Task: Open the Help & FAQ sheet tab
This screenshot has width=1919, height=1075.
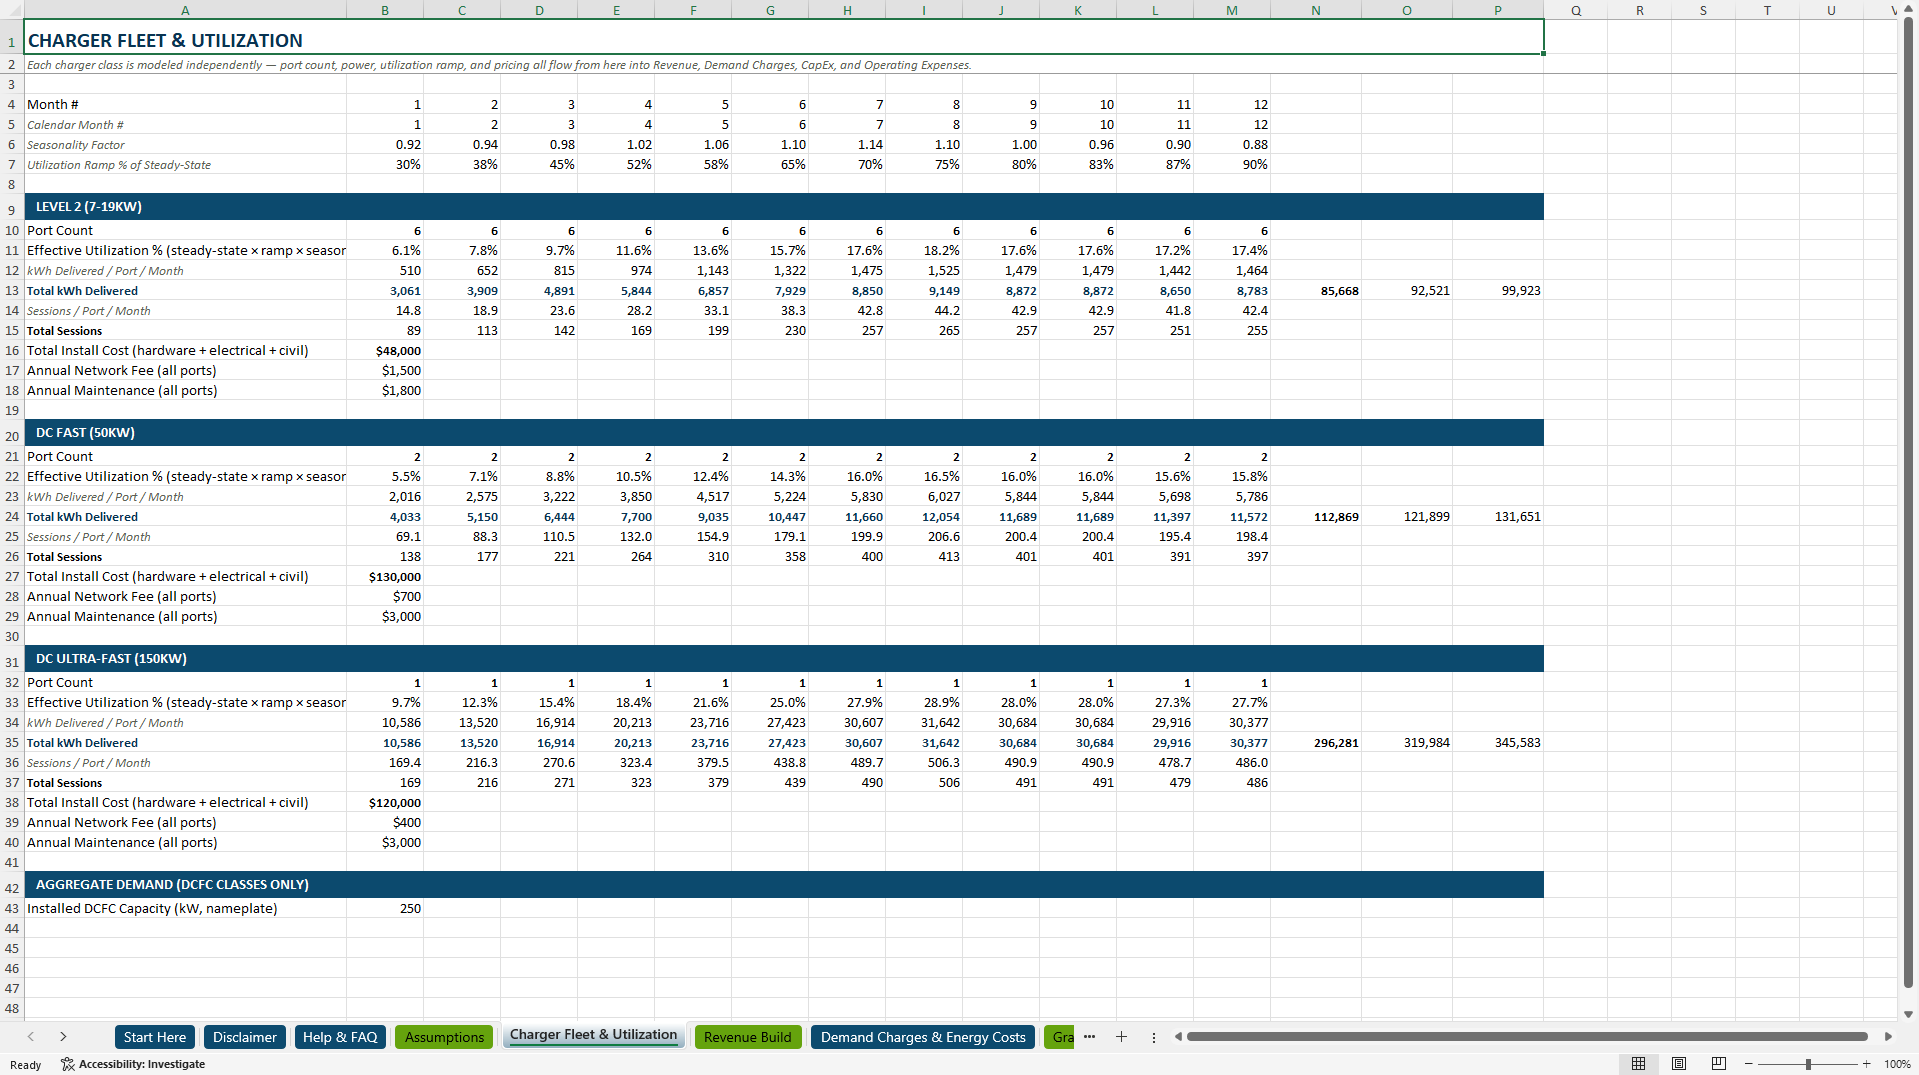Action: 340,1037
